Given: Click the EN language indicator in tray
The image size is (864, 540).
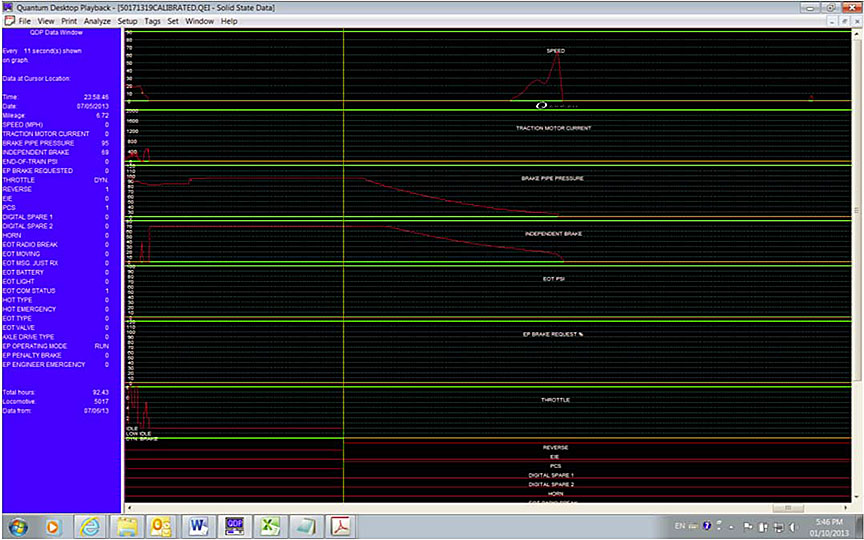Looking at the screenshot, I should coord(680,524).
